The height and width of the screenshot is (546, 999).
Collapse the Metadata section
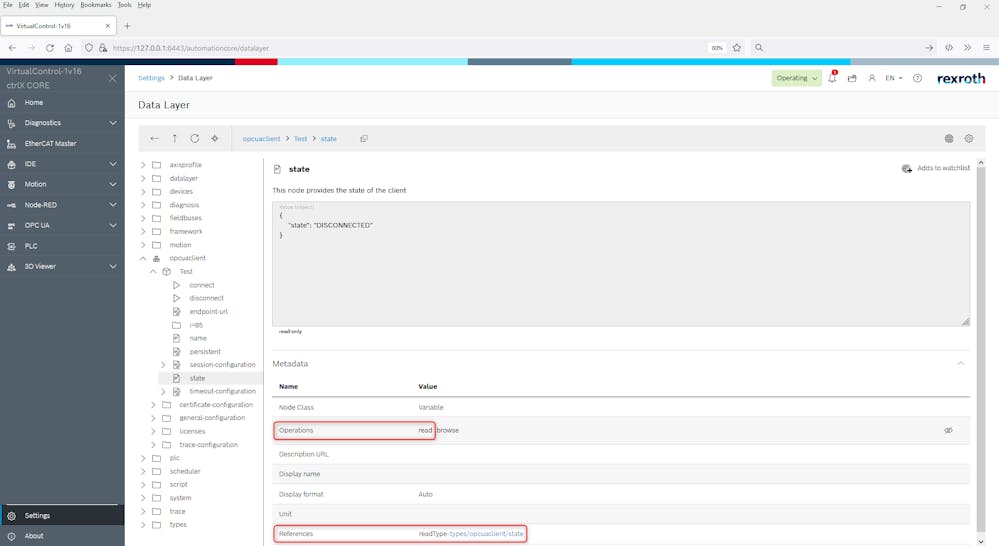point(961,364)
